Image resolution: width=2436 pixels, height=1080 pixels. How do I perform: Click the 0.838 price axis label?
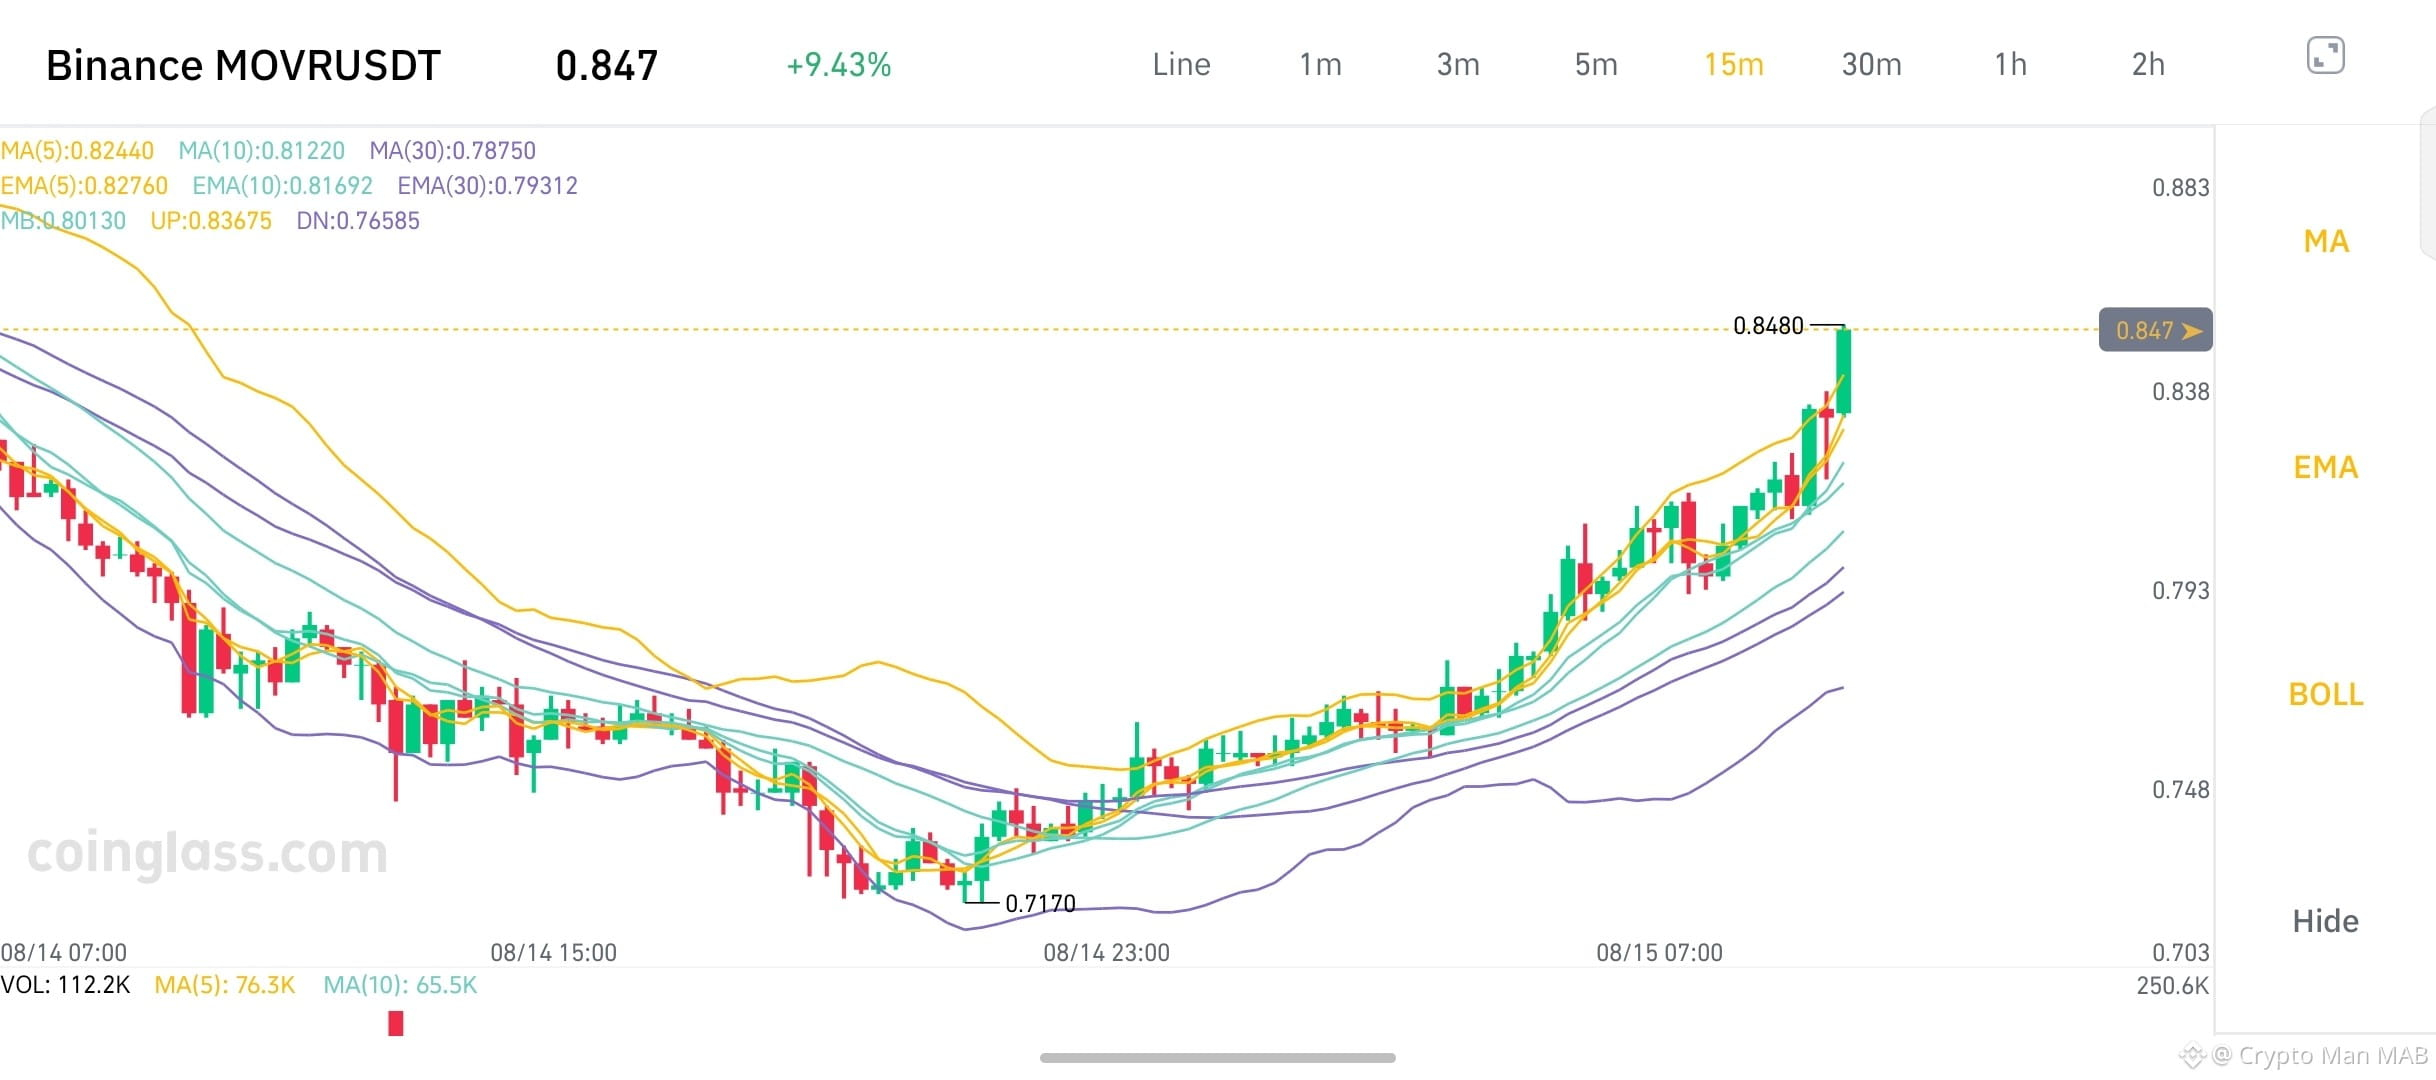(x=2181, y=392)
